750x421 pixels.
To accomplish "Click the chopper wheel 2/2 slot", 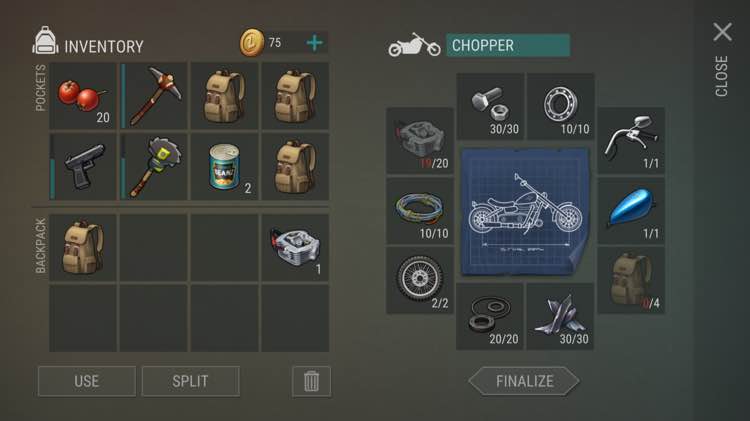I will click(x=419, y=280).
